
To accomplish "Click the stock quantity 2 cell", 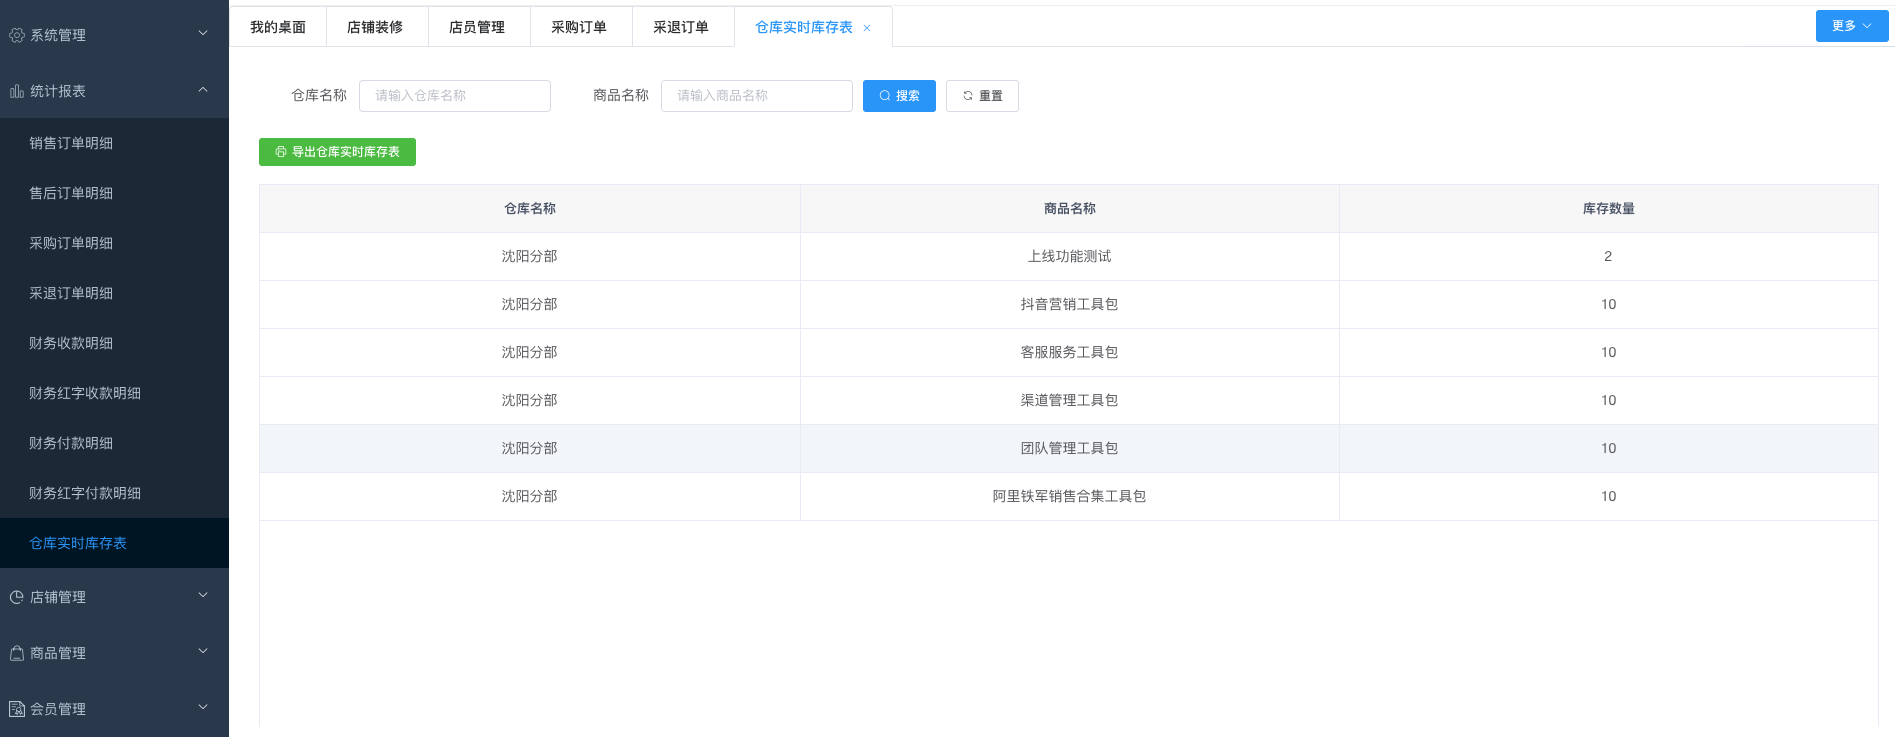I will (x=1609, y=257).
